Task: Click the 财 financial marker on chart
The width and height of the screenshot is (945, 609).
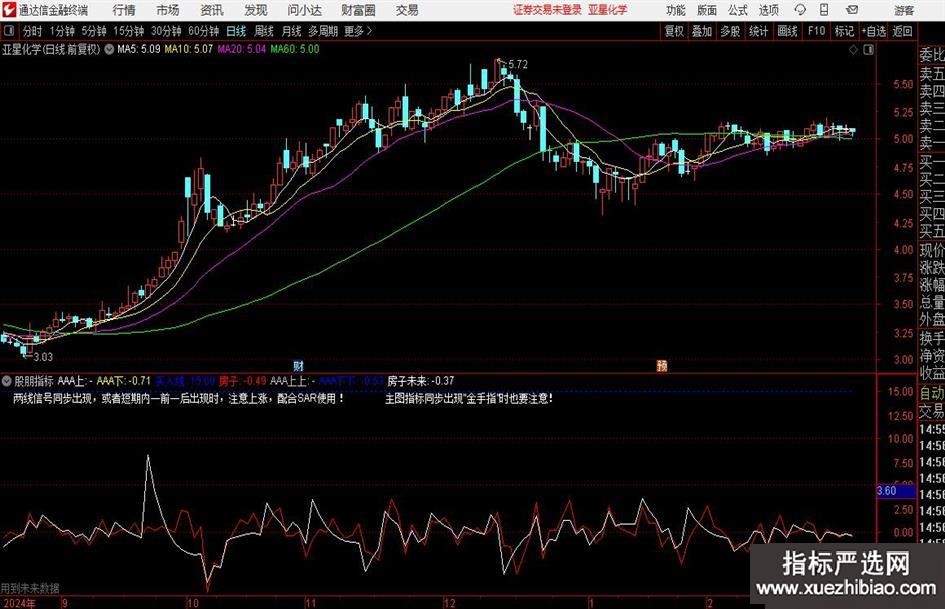Action: coord(298,365)
